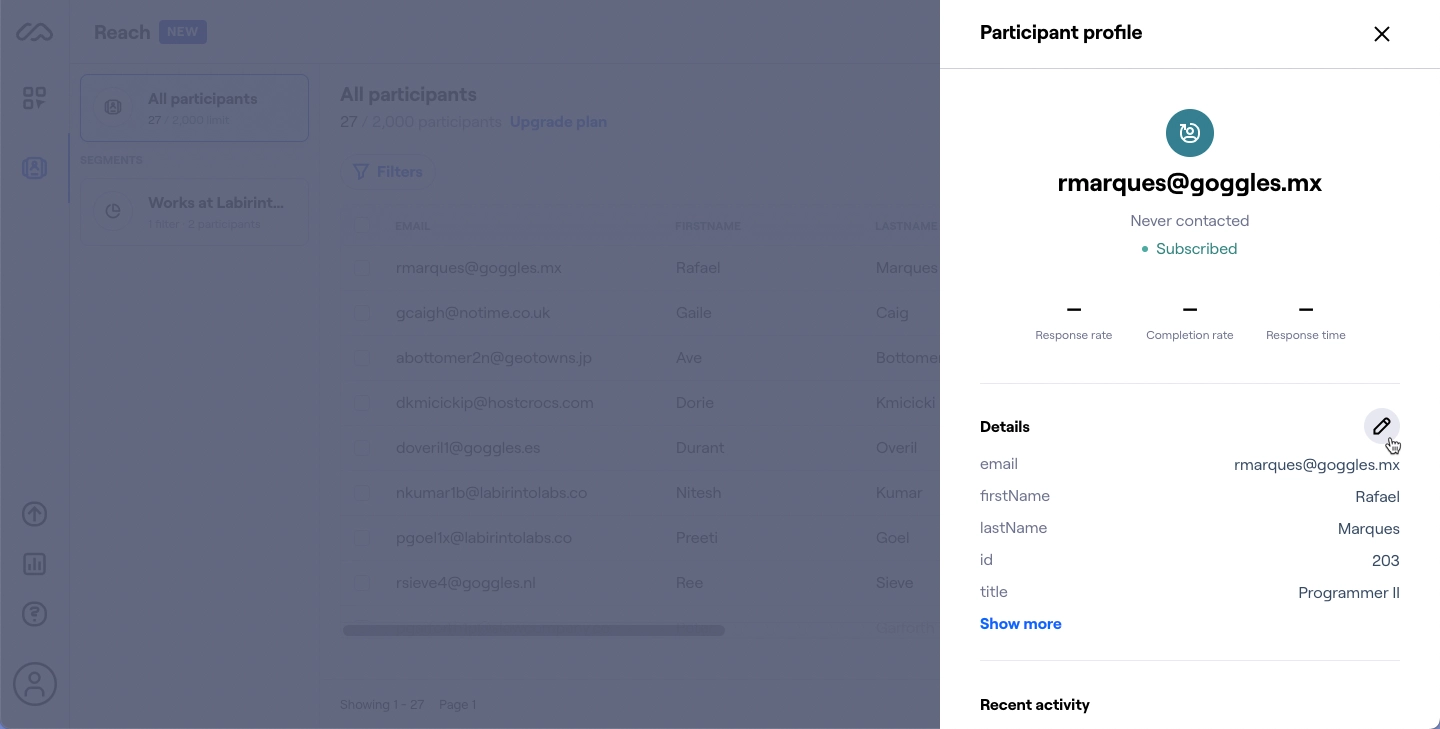Tick the checkbox next to doveril1@goggles.es
Viewport: 1440px width, 729px height.
[x=363, y=448]
